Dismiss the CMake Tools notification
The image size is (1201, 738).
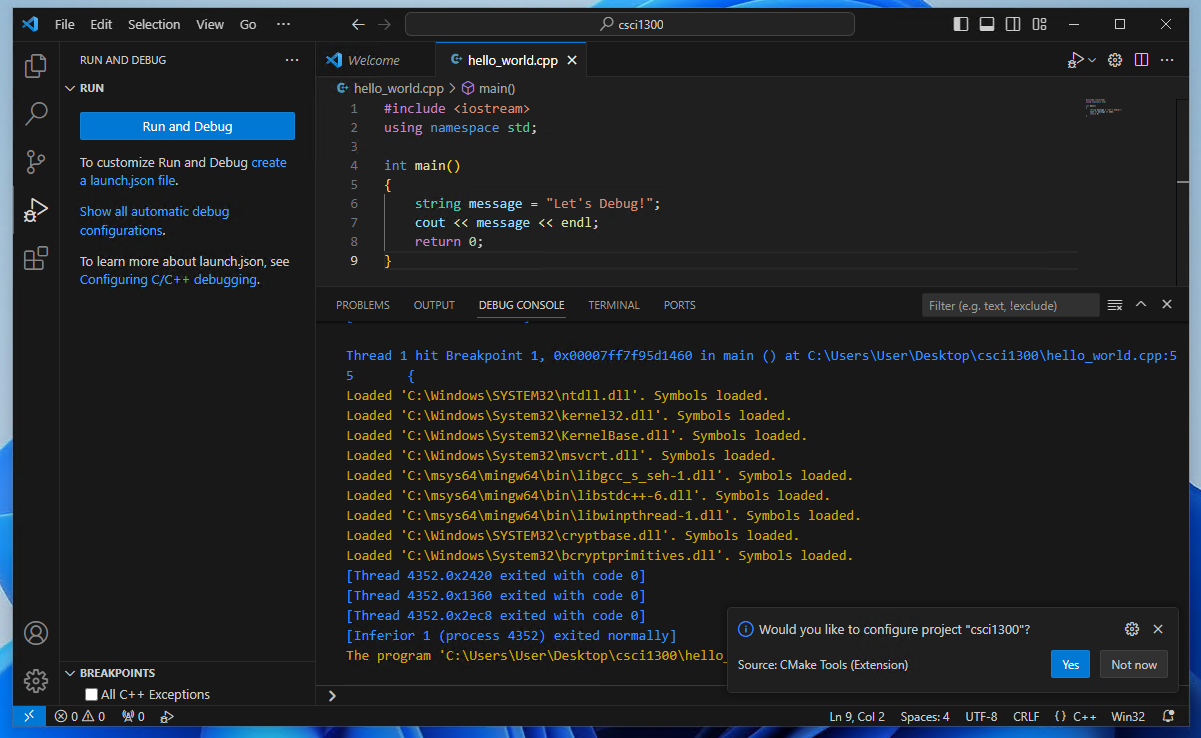click(1158, 629)
